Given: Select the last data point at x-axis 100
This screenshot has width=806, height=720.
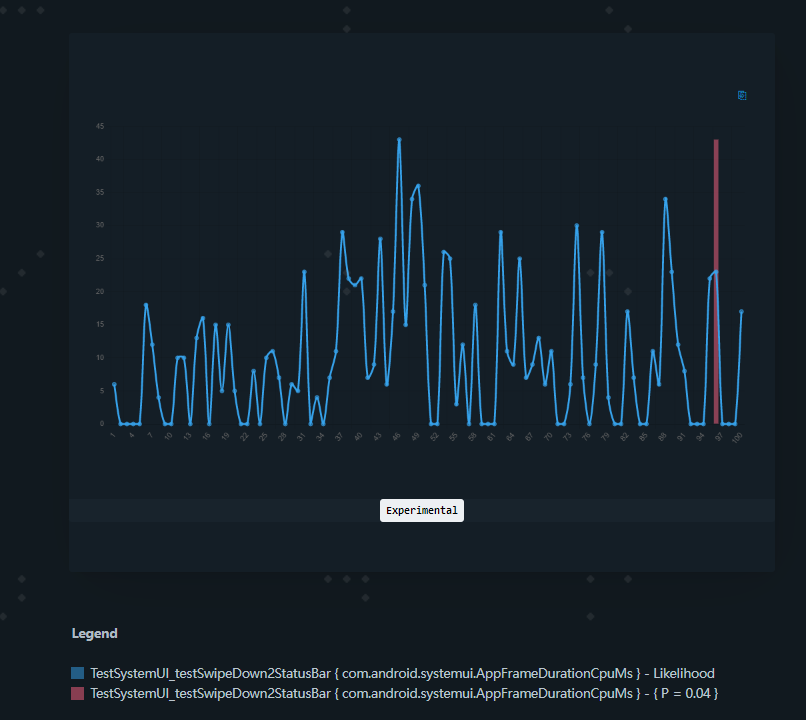Looking at the screenshot, I should point(741,312).
